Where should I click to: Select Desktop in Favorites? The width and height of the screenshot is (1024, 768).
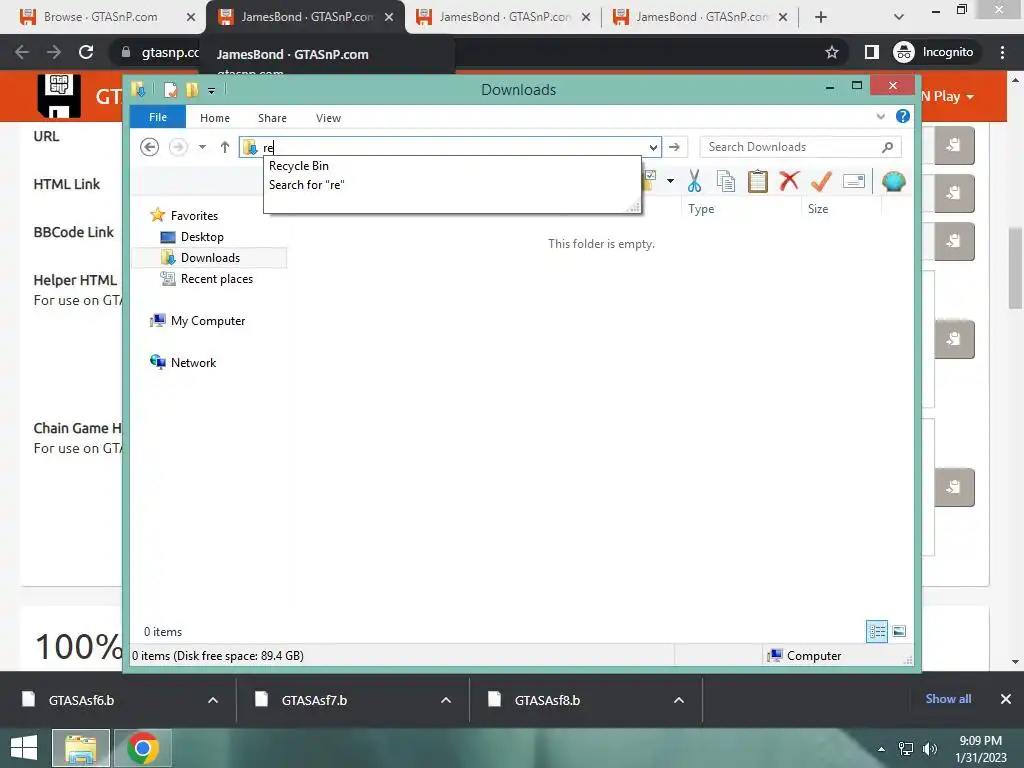click(x=202, y=236)
